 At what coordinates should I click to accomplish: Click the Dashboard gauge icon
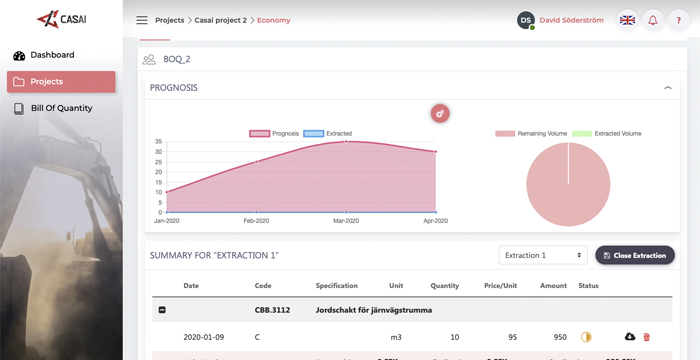point(19,55)
